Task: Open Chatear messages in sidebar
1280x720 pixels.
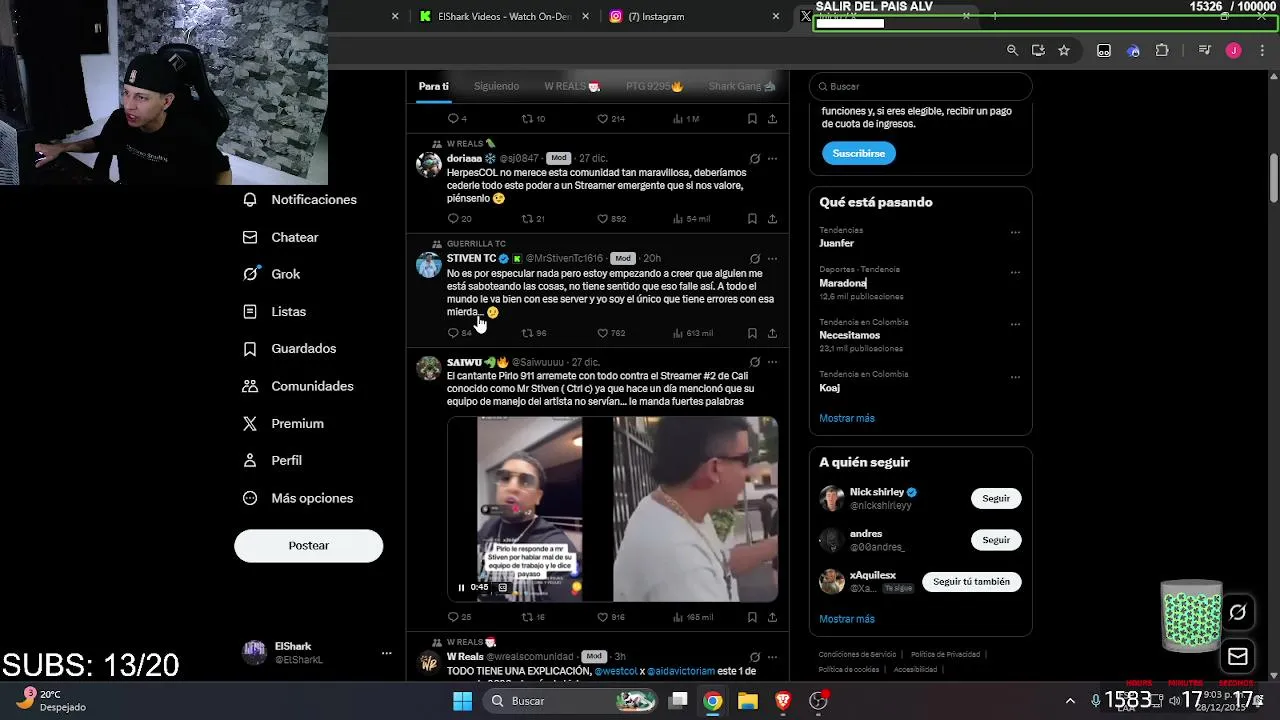Action: 281,237
